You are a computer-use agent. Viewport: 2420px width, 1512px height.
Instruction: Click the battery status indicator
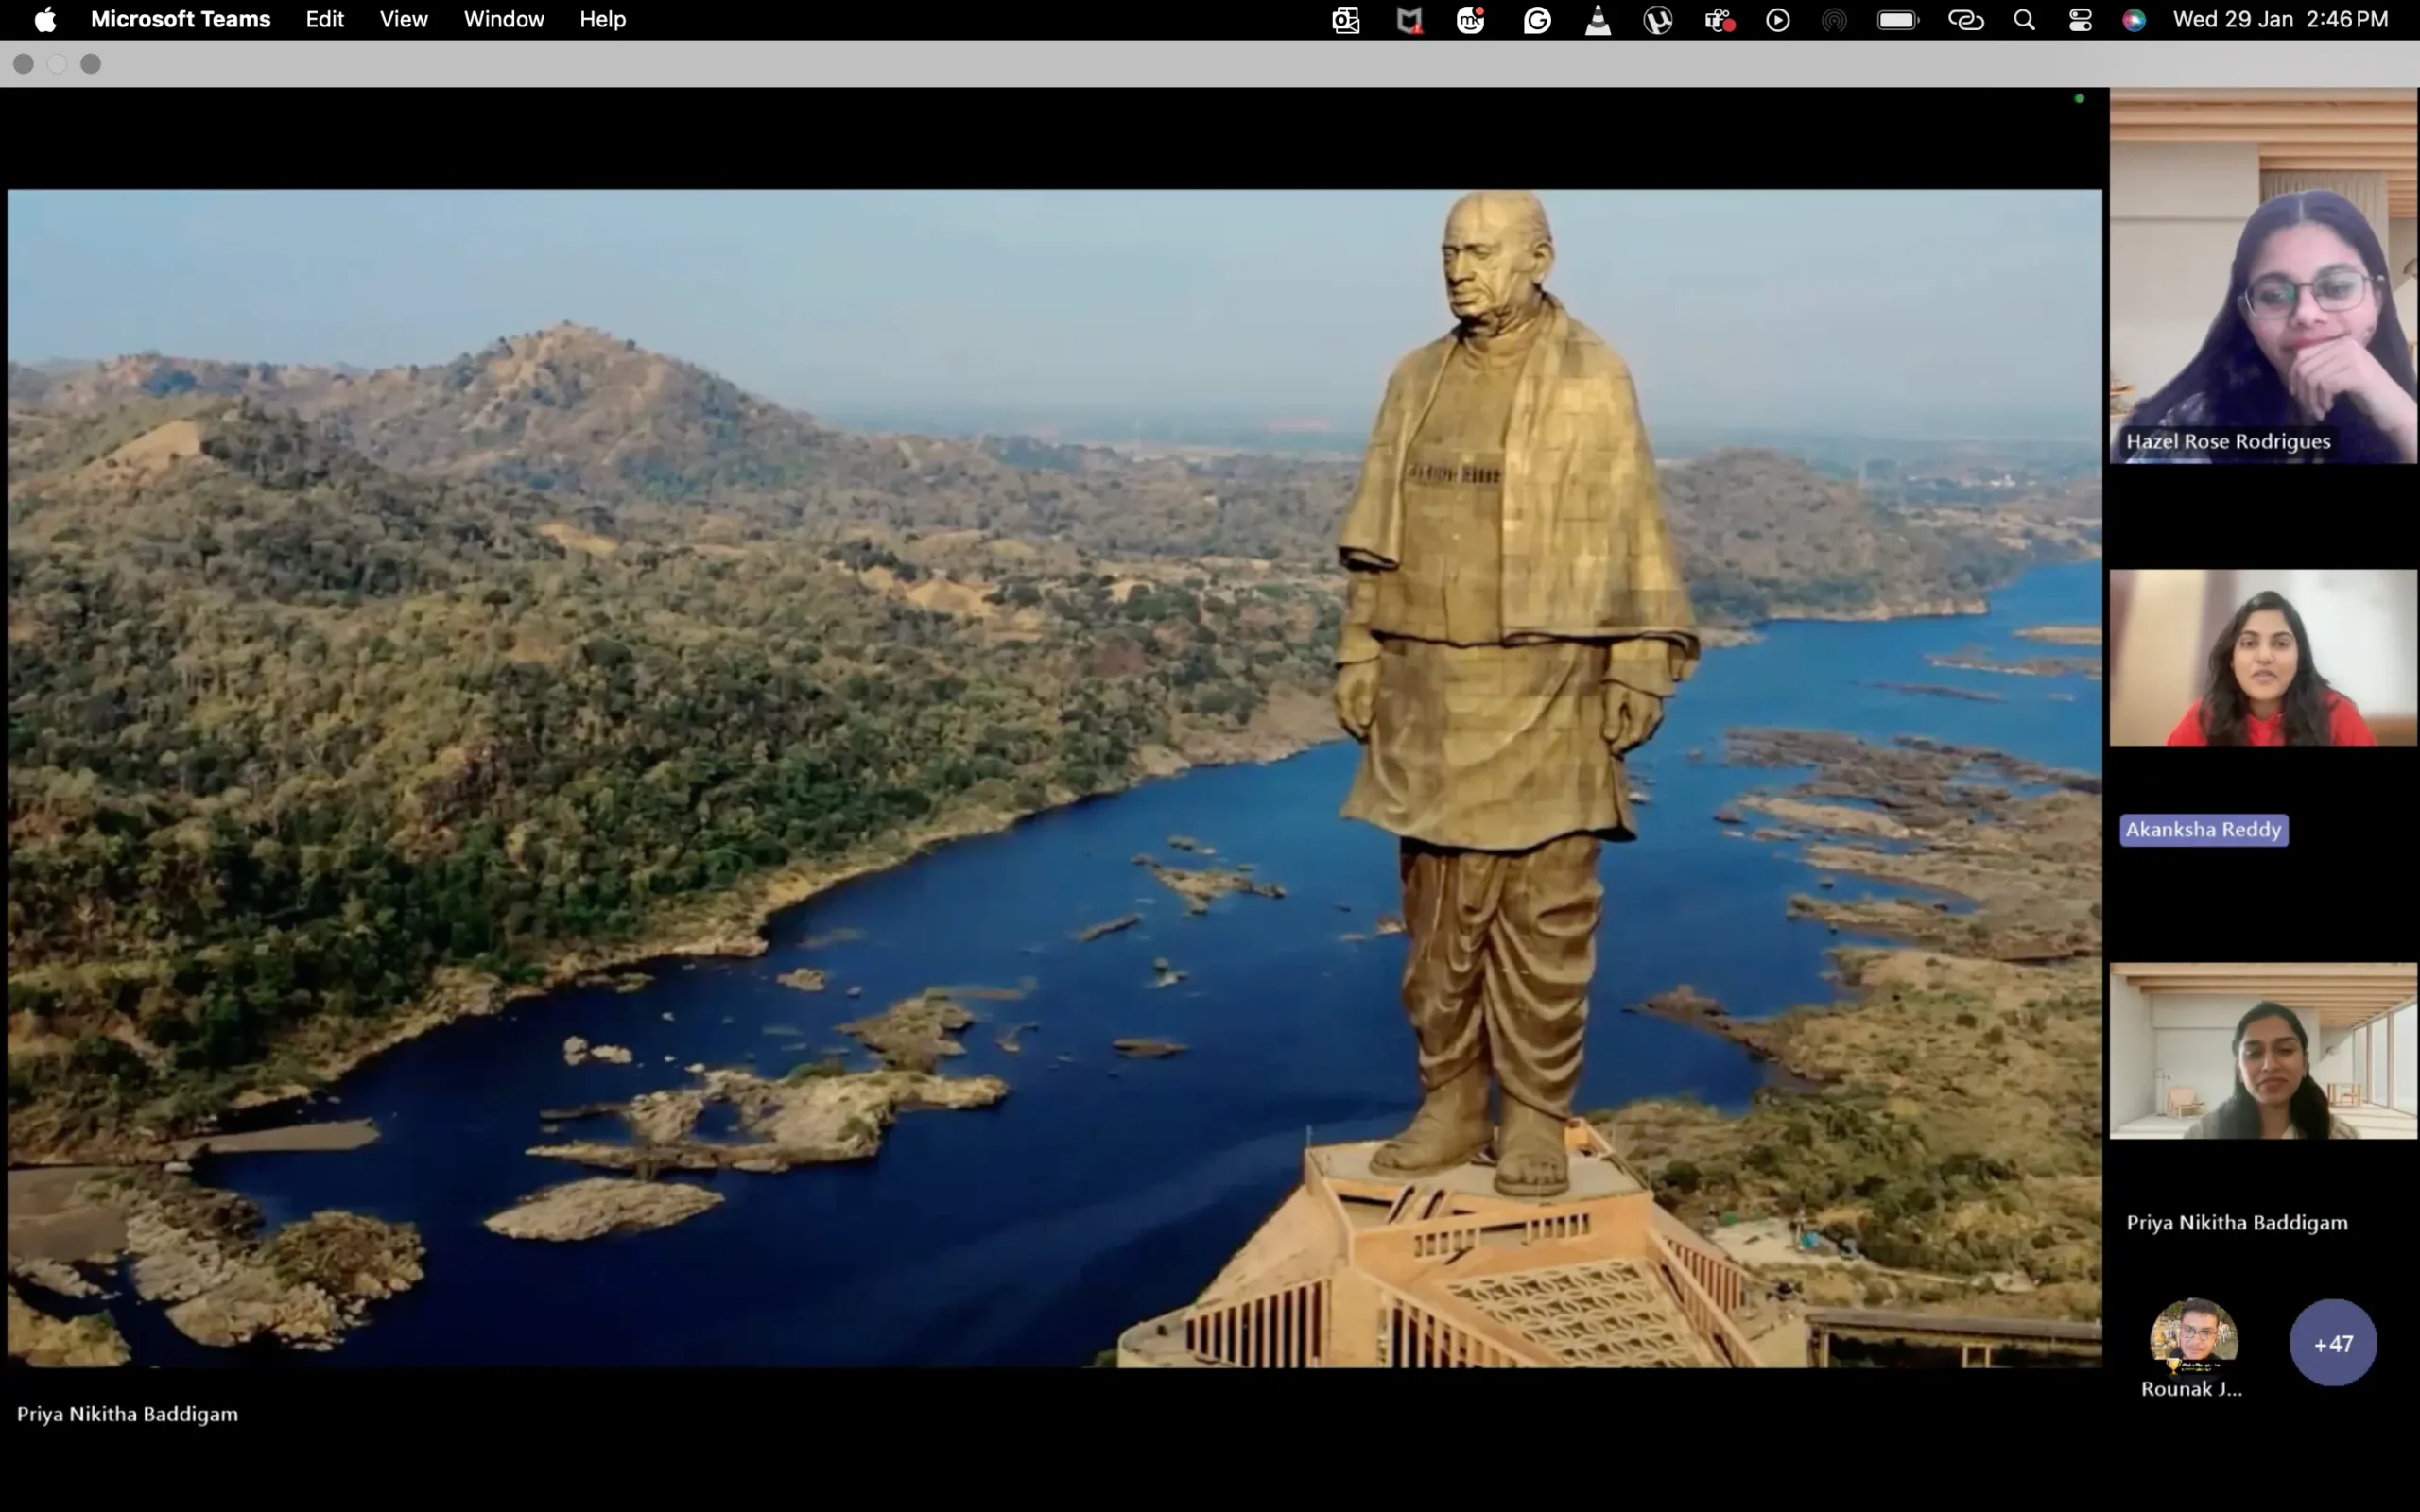click(x=1897, y=20)
